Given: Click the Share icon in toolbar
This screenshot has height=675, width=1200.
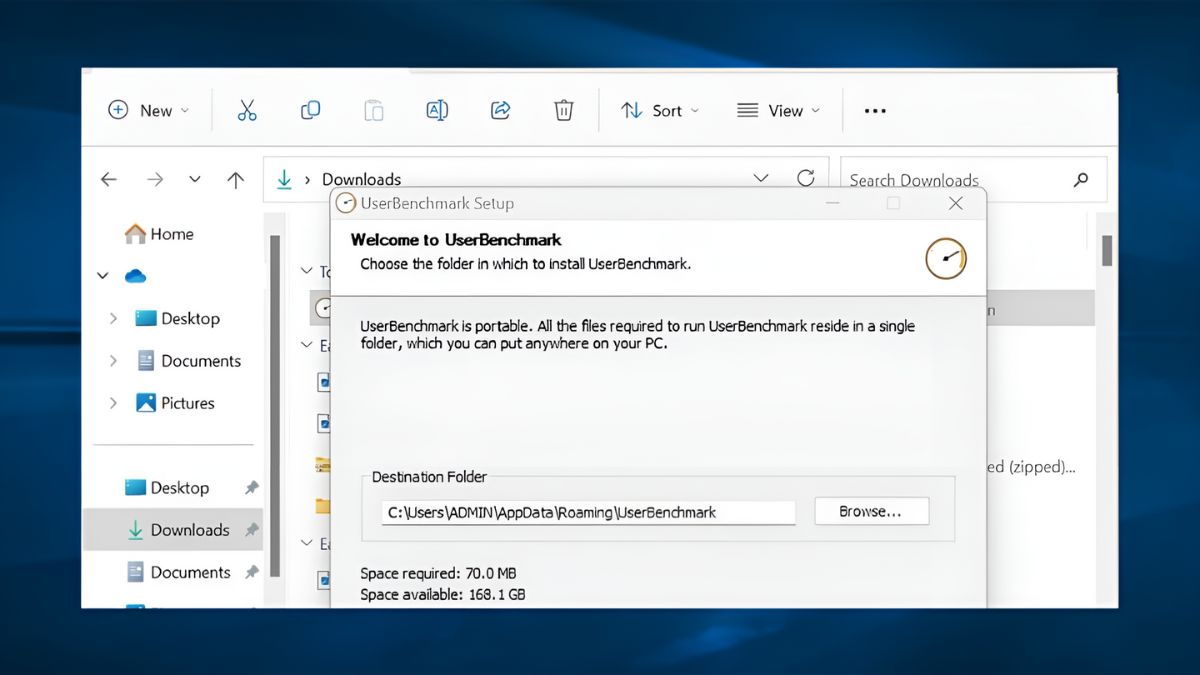Looking at the screenshot, I should tap(501, 111).
